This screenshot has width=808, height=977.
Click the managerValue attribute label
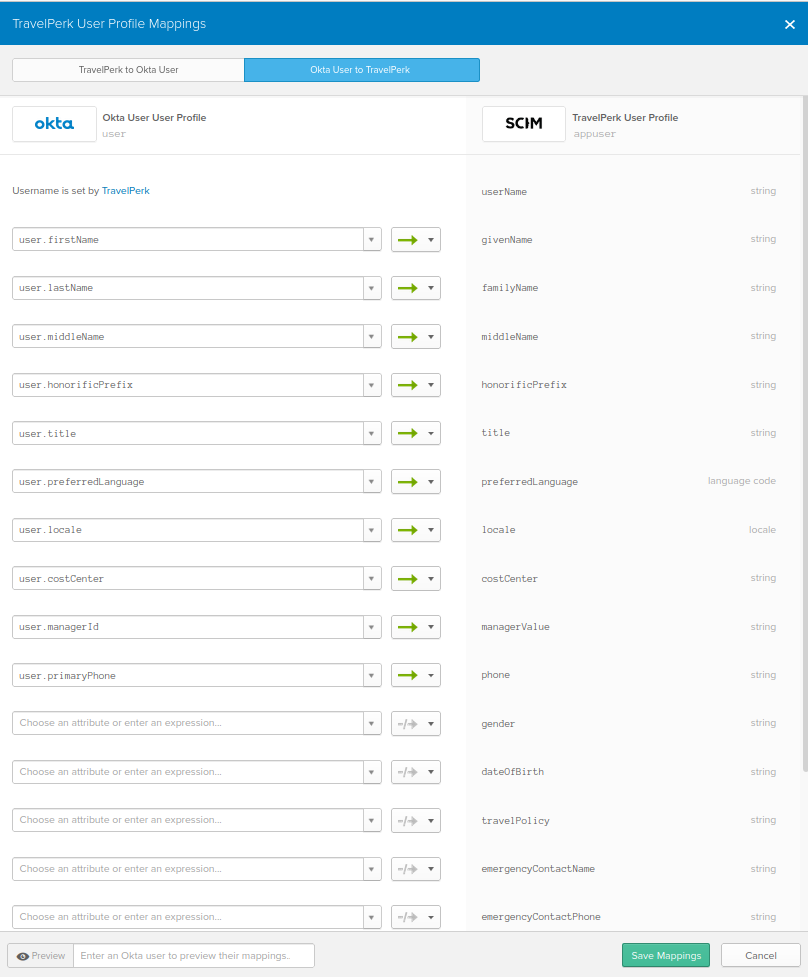(x=515, y=627)
